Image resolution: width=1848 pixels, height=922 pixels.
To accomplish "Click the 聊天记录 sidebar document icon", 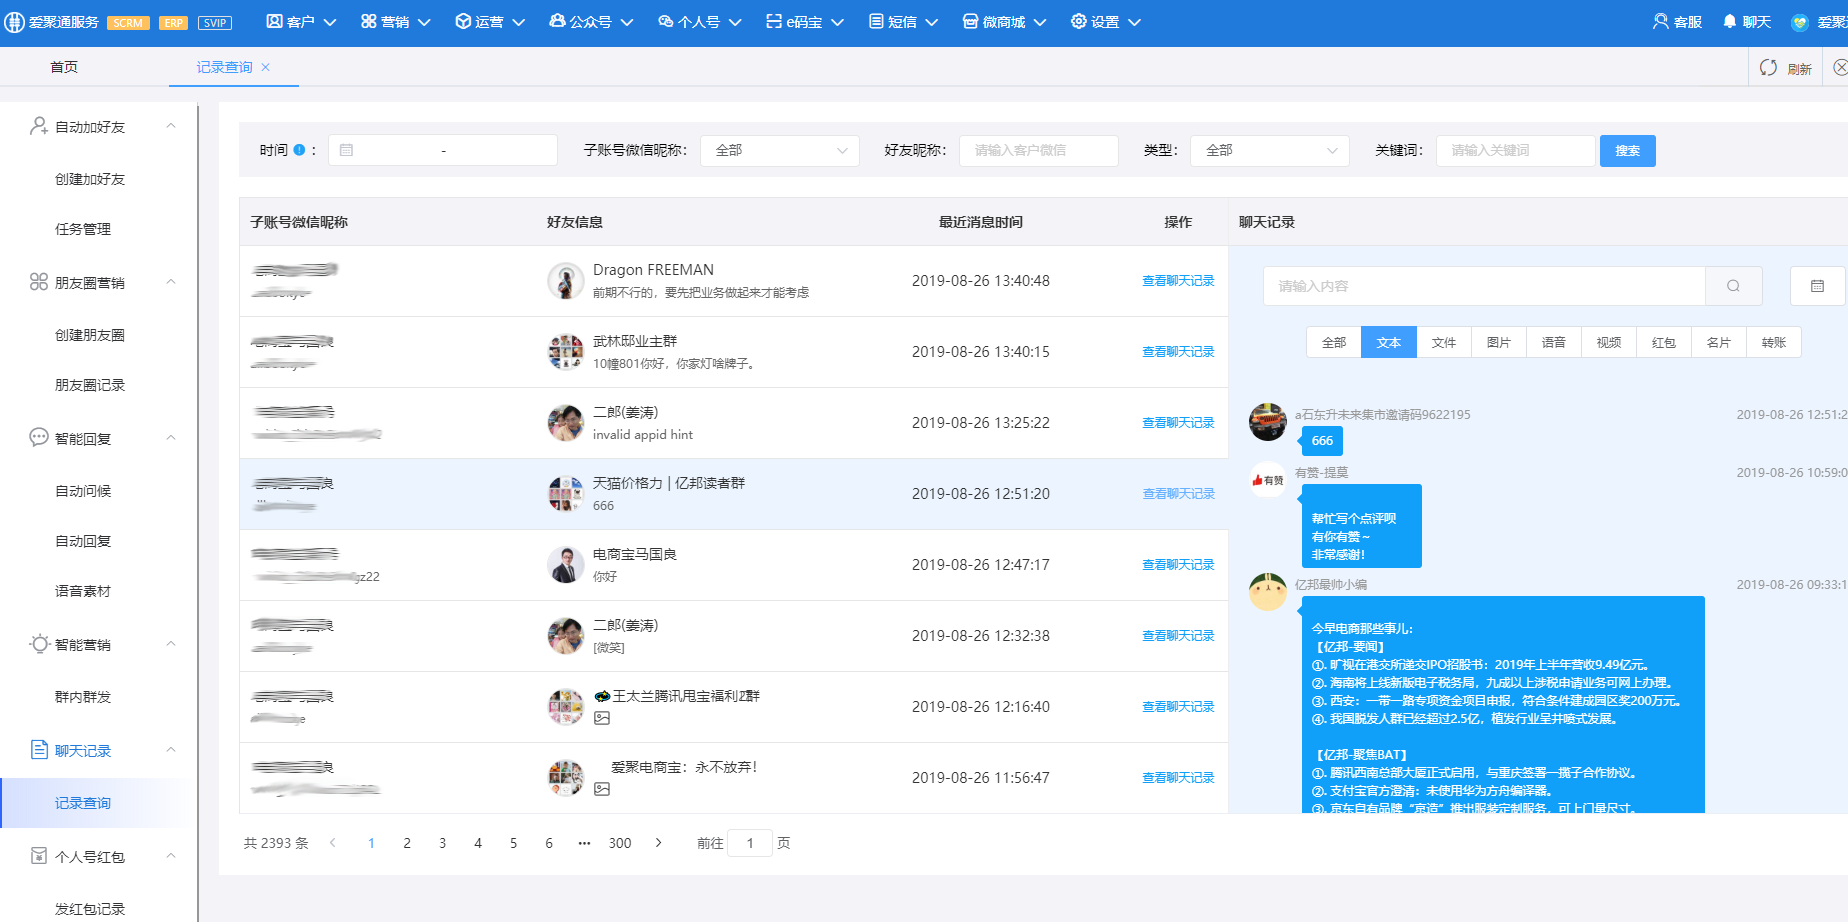I will click(39, 750).
